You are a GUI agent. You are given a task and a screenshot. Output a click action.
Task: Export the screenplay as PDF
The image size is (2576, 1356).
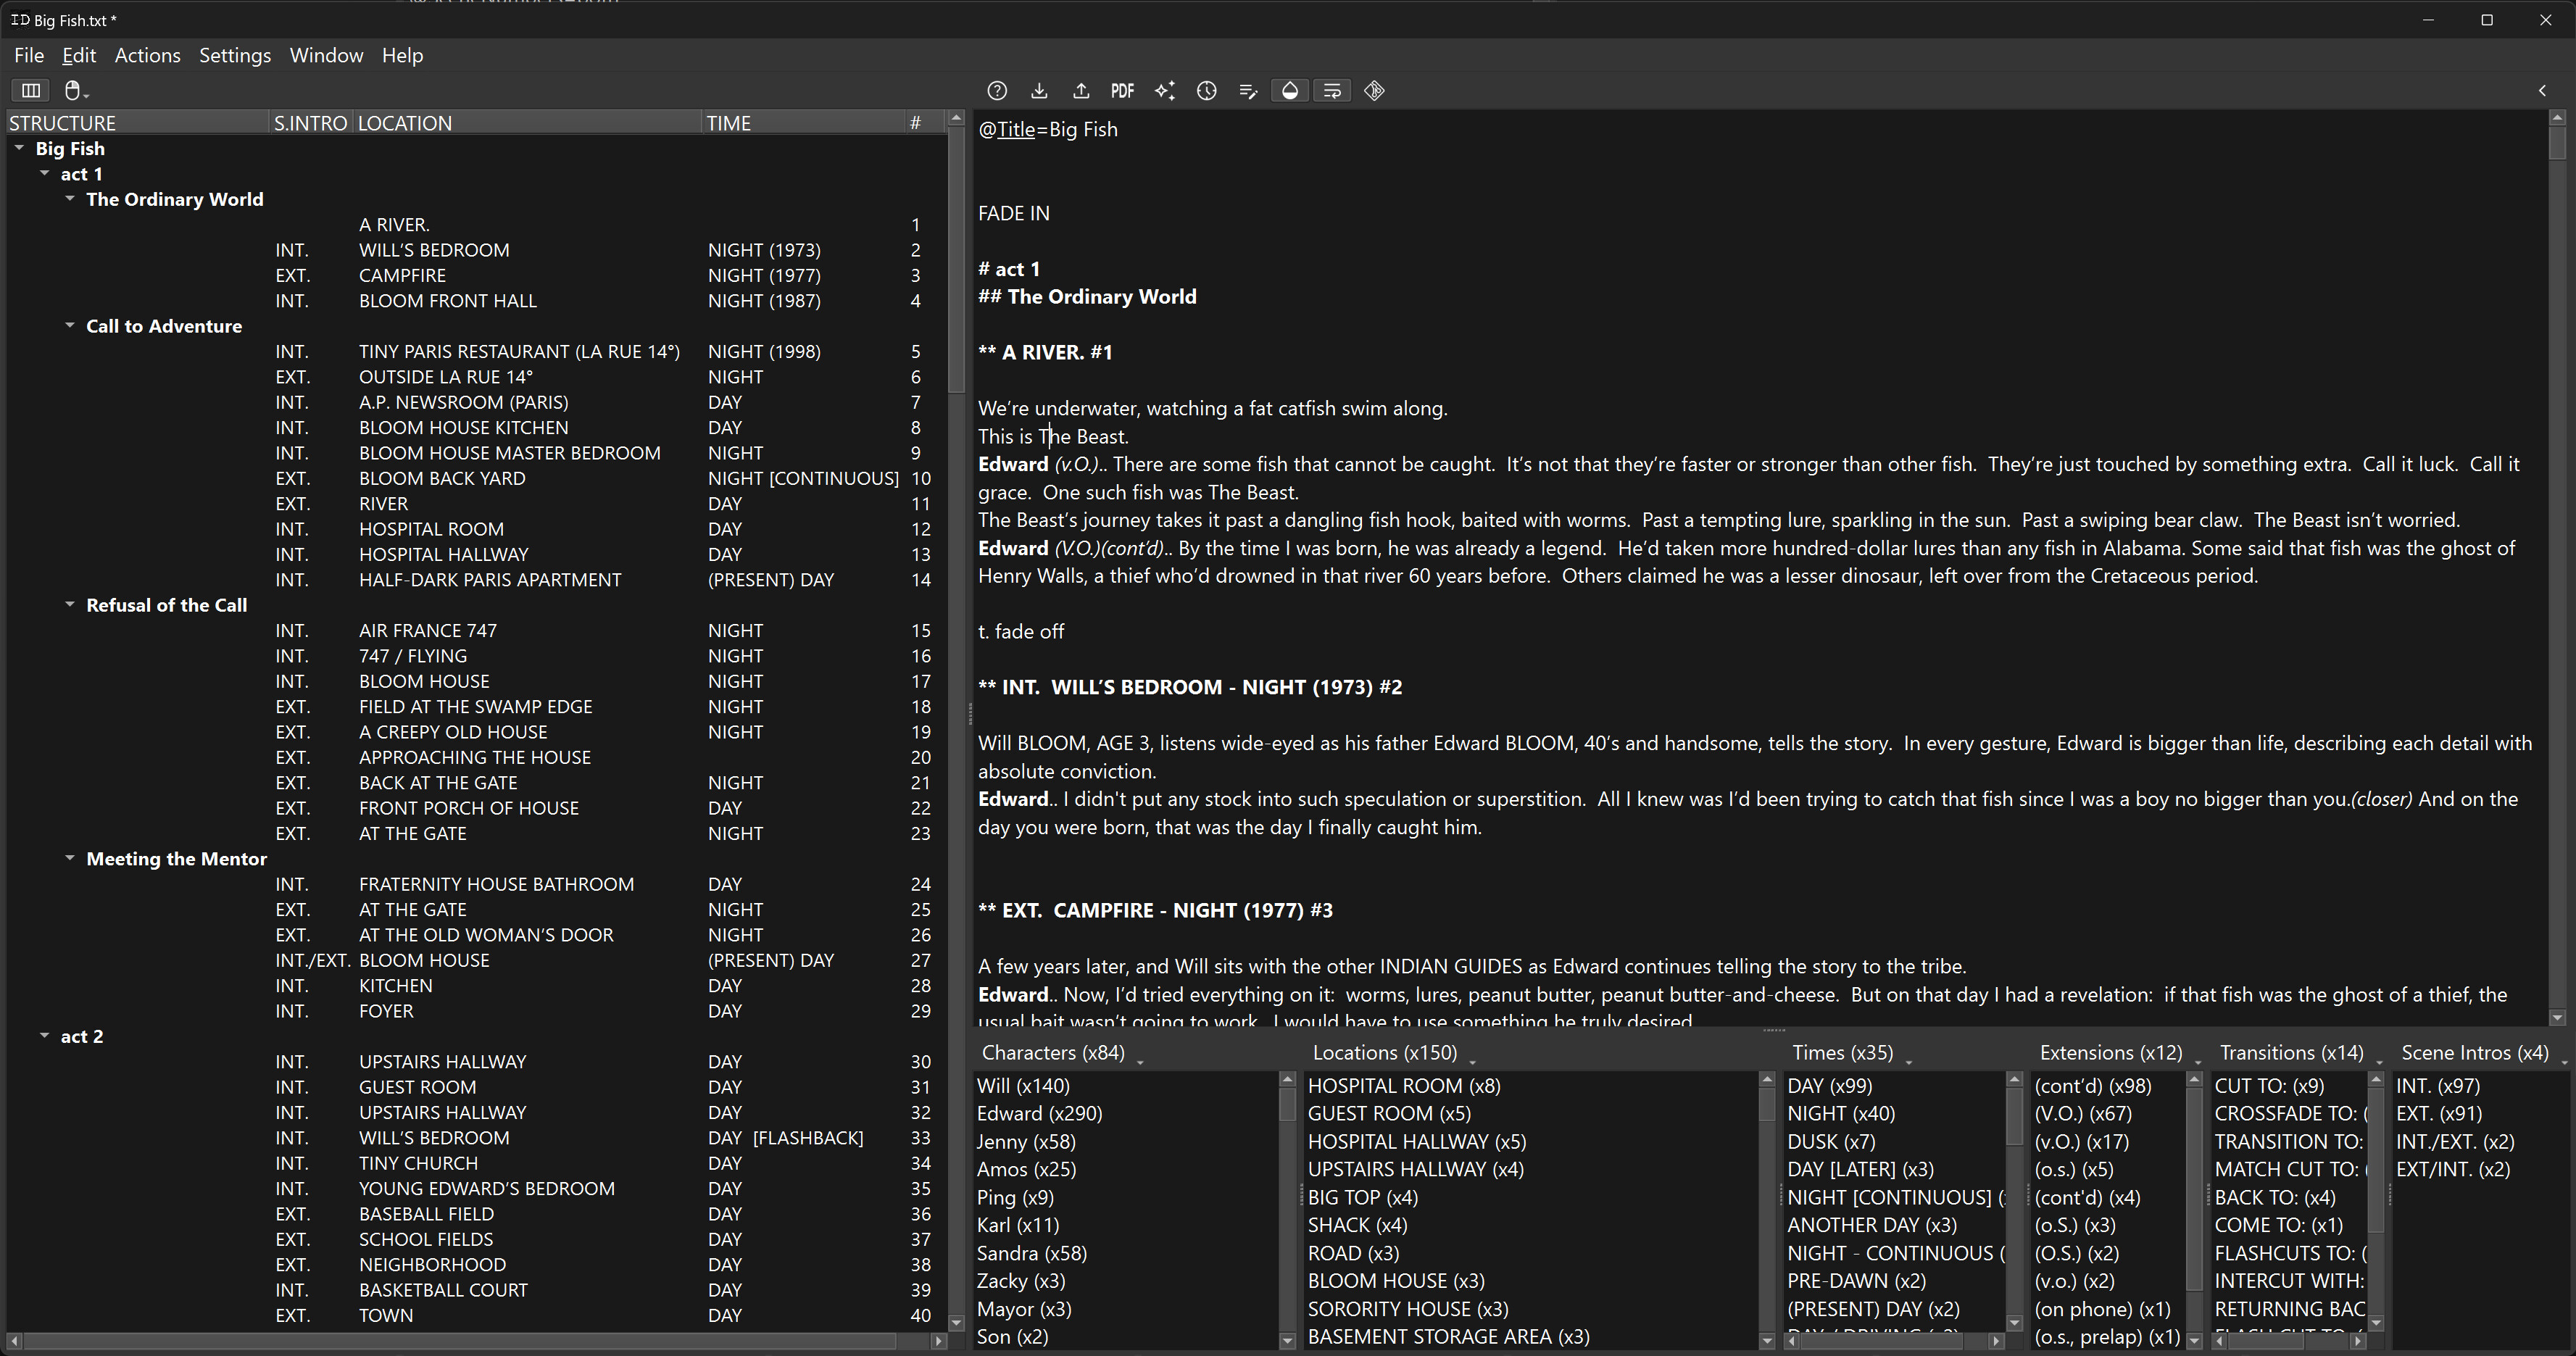click(1122, 91)
